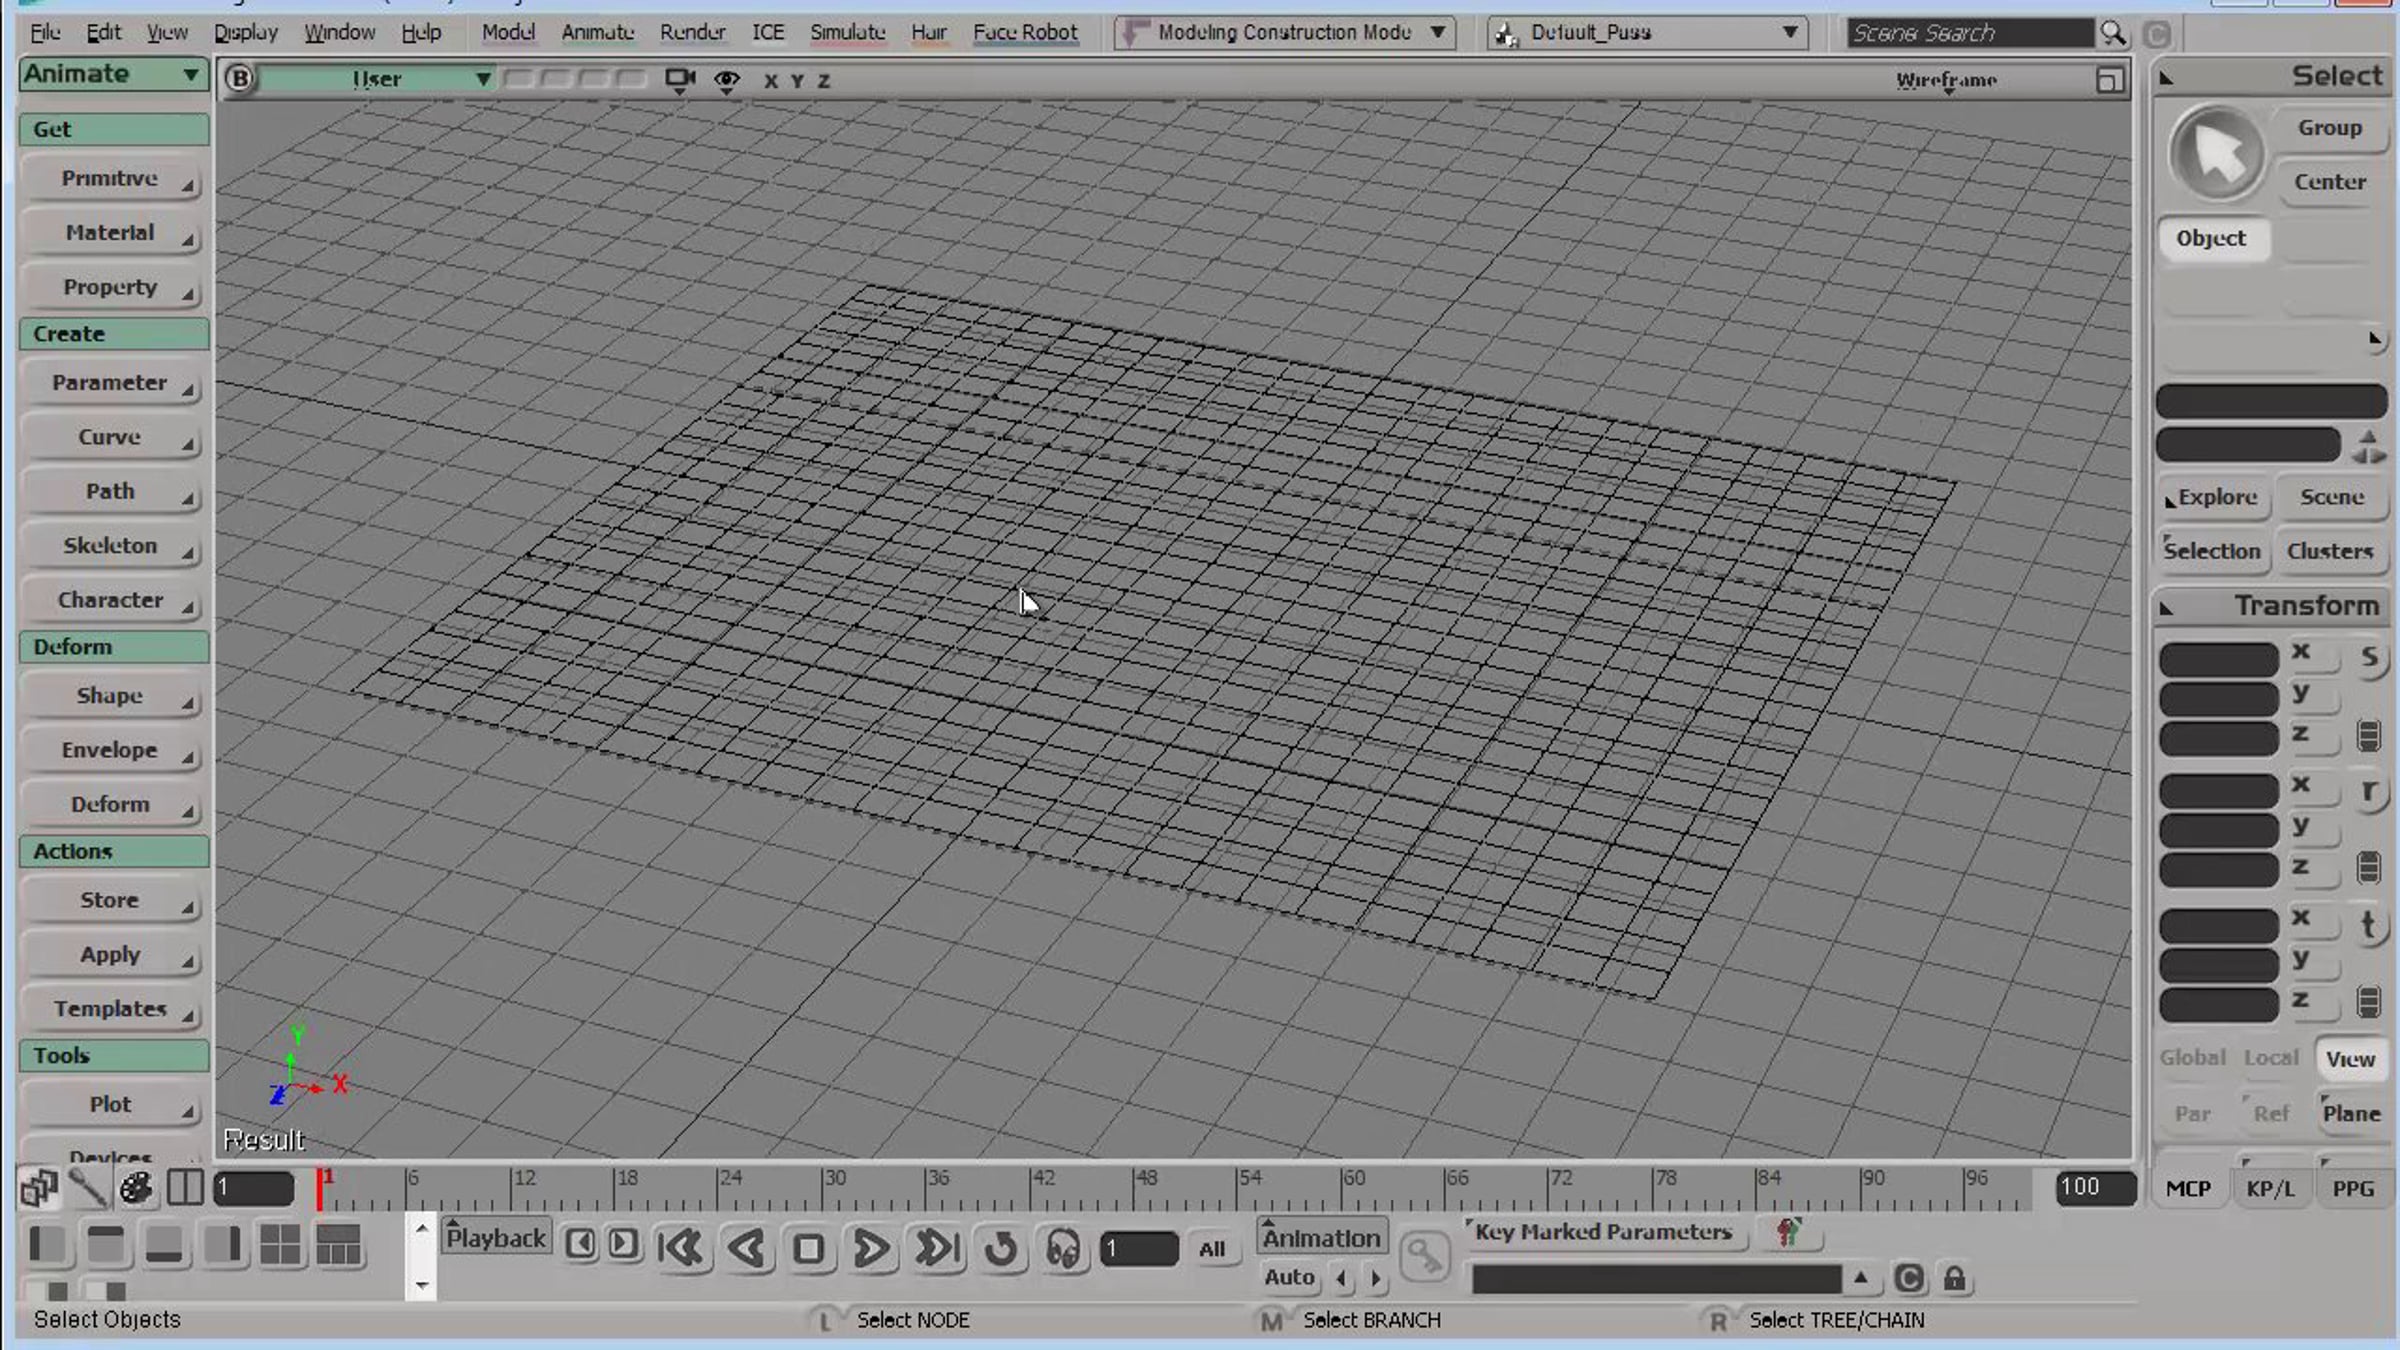Image resolution: width=2400 pixels, height=1350 pixels.
Task: Click the lock icon in animation panel
Action: click(1954, 1279)
